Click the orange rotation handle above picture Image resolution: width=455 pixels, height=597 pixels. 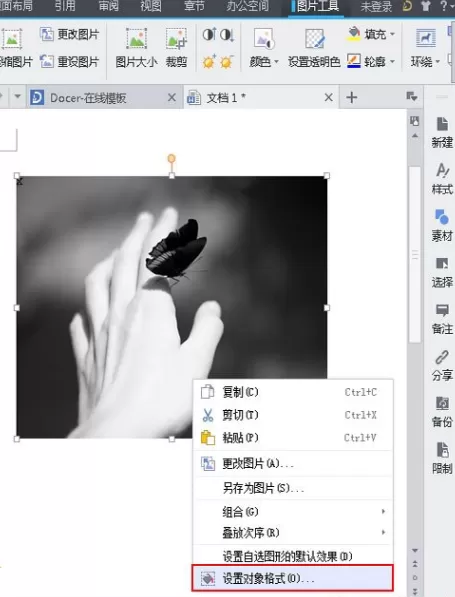pyautogui.click(x=172, y=158)
